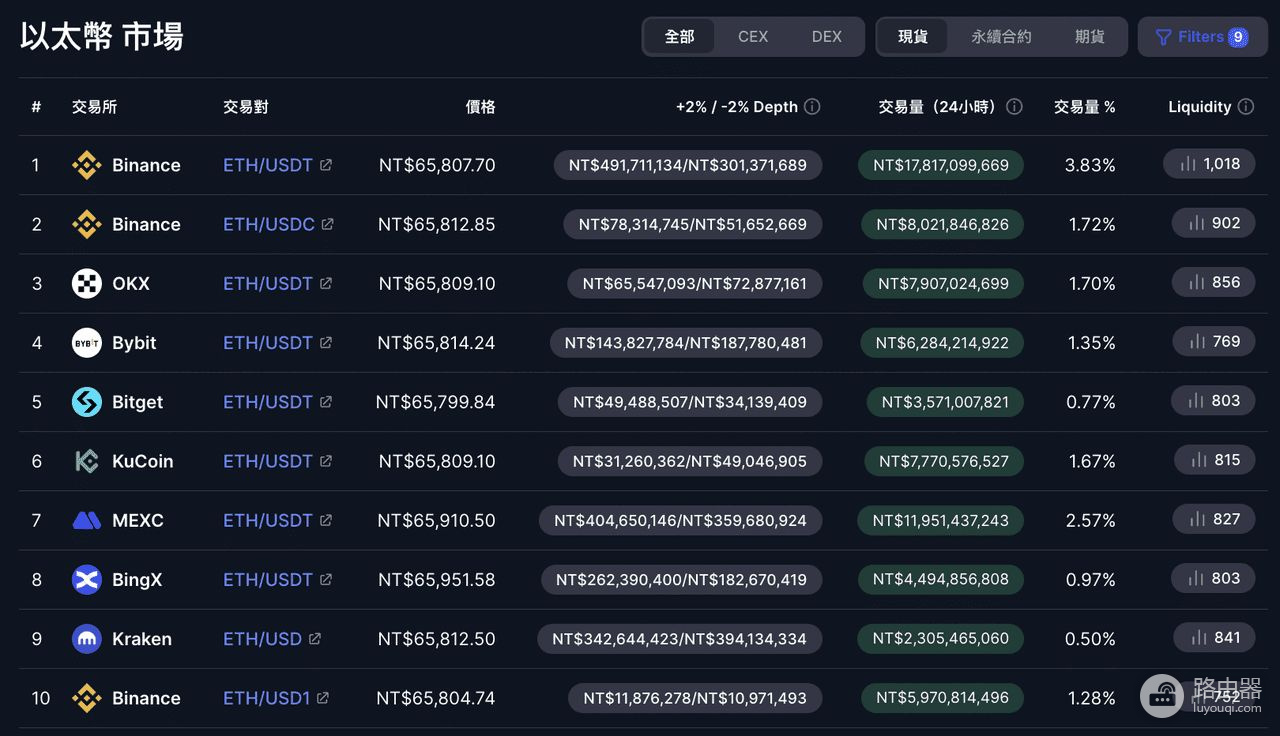Click liquidity score 769 badge

pos(1213,341)
